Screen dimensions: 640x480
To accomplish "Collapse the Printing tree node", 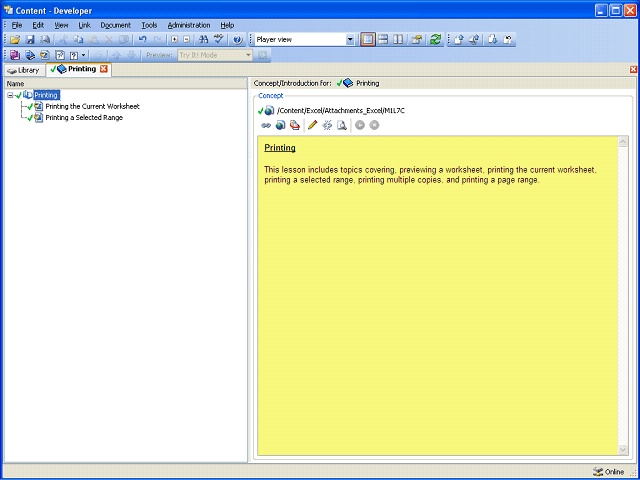I will point(10,95).
